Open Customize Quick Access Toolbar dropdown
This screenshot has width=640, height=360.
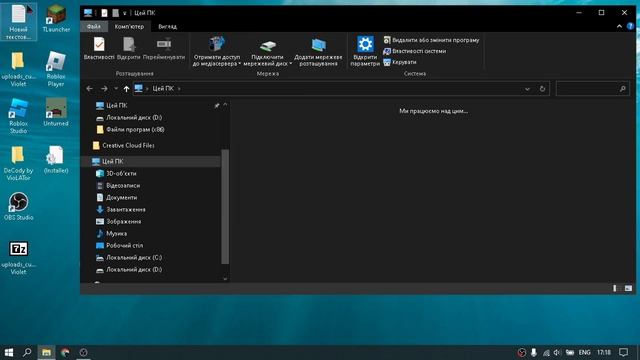[x=124, y=13]
